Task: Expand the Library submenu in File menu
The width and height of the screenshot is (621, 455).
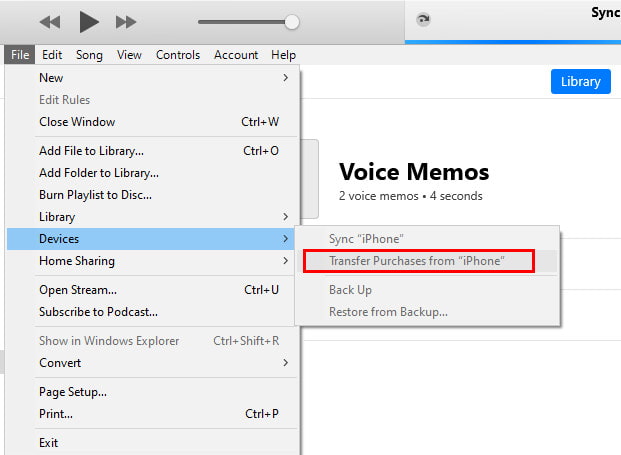Action: pyautogui.click(x=152, y=217)
